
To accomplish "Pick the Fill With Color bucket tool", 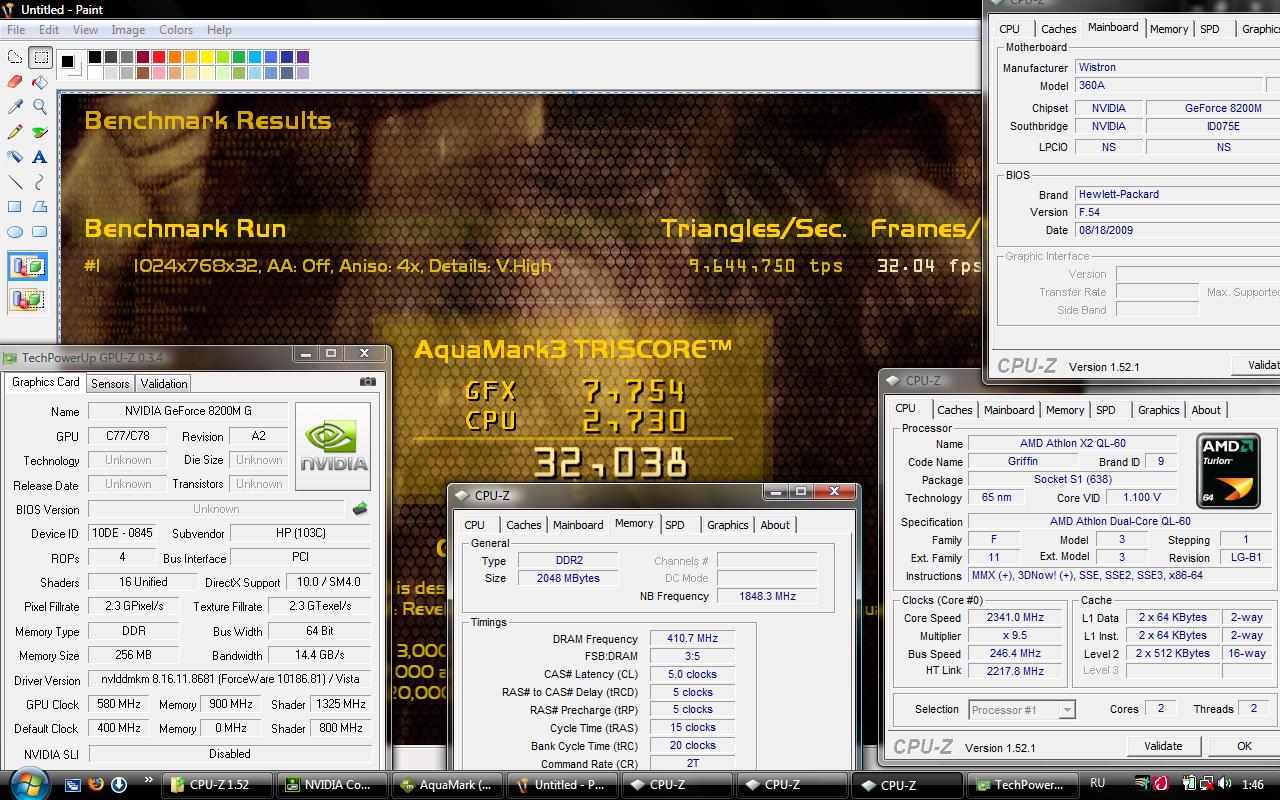I will point(40,82).
